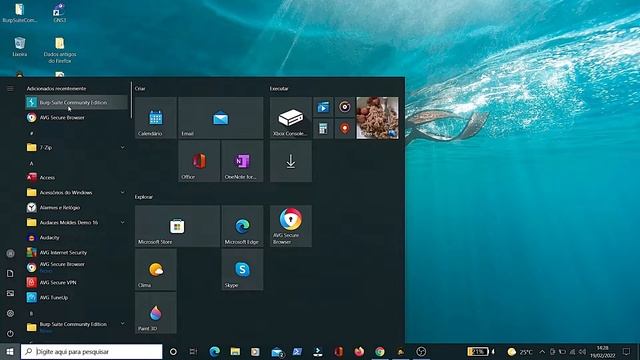Viewport: 640px width, 360px height.
Task: Launch AVG TuneUp
Action: [76, 298]
